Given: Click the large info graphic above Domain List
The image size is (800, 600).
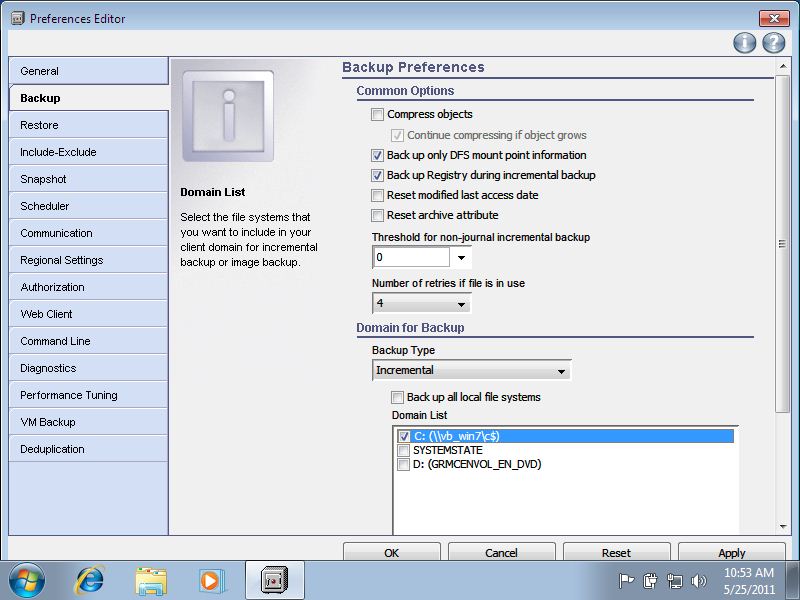Looking at the screenshot, I should (x=228, y=116).
